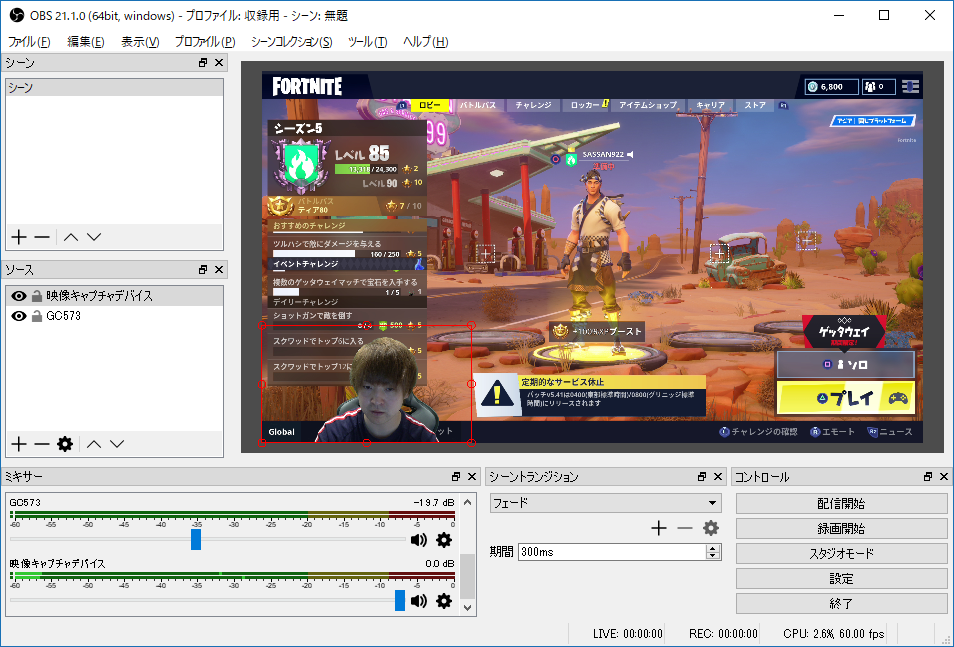Image resolution: width=954 pixels, height=647 pixels.
Task: Remove selected source with minus icon
Action: [42, 444]
